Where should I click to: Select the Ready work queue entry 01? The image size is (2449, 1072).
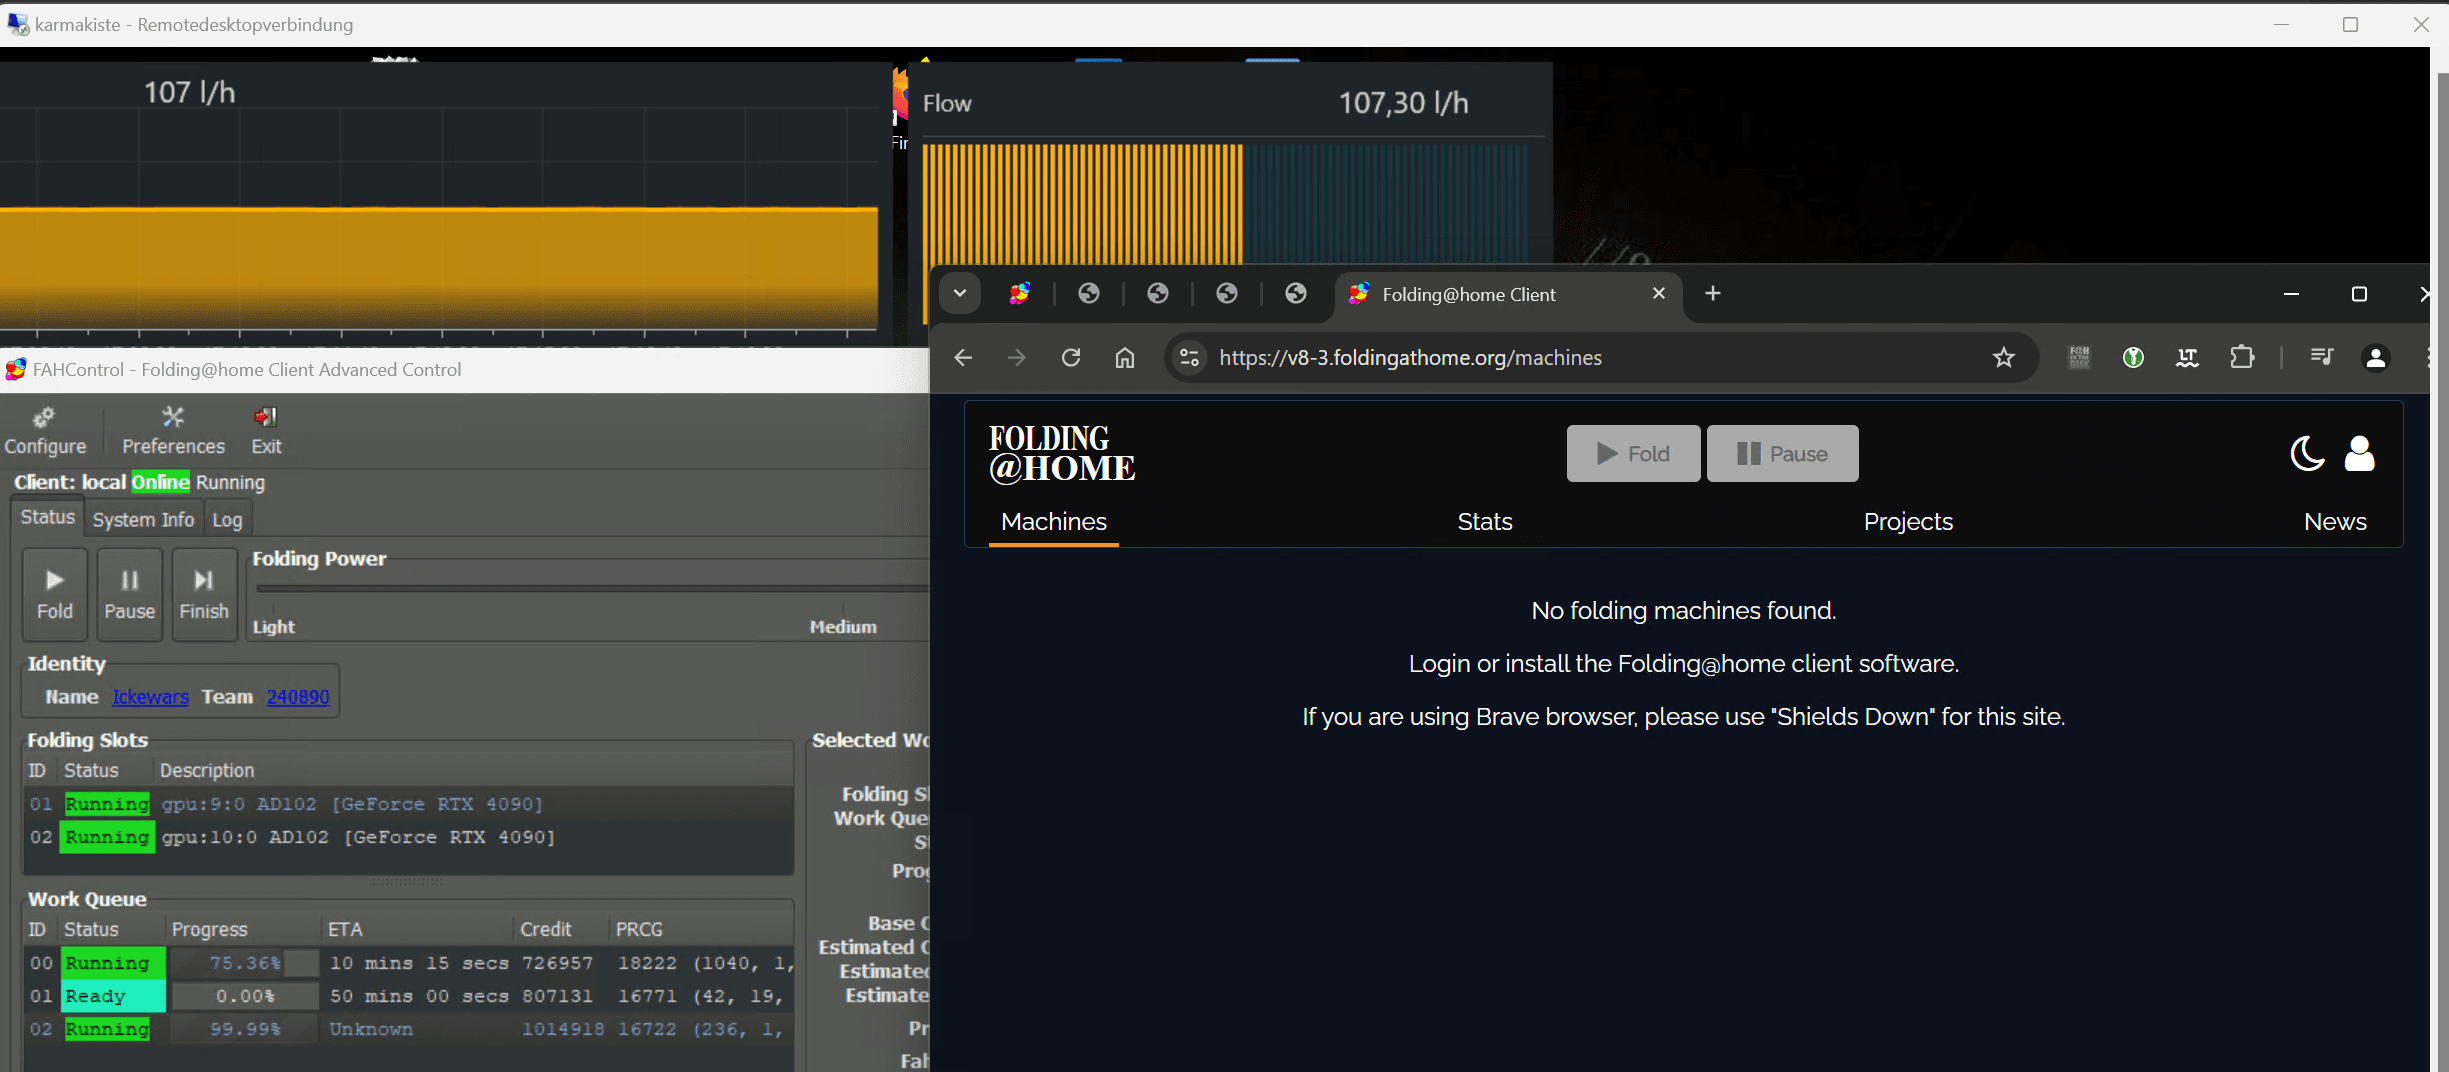pos(409,996)
